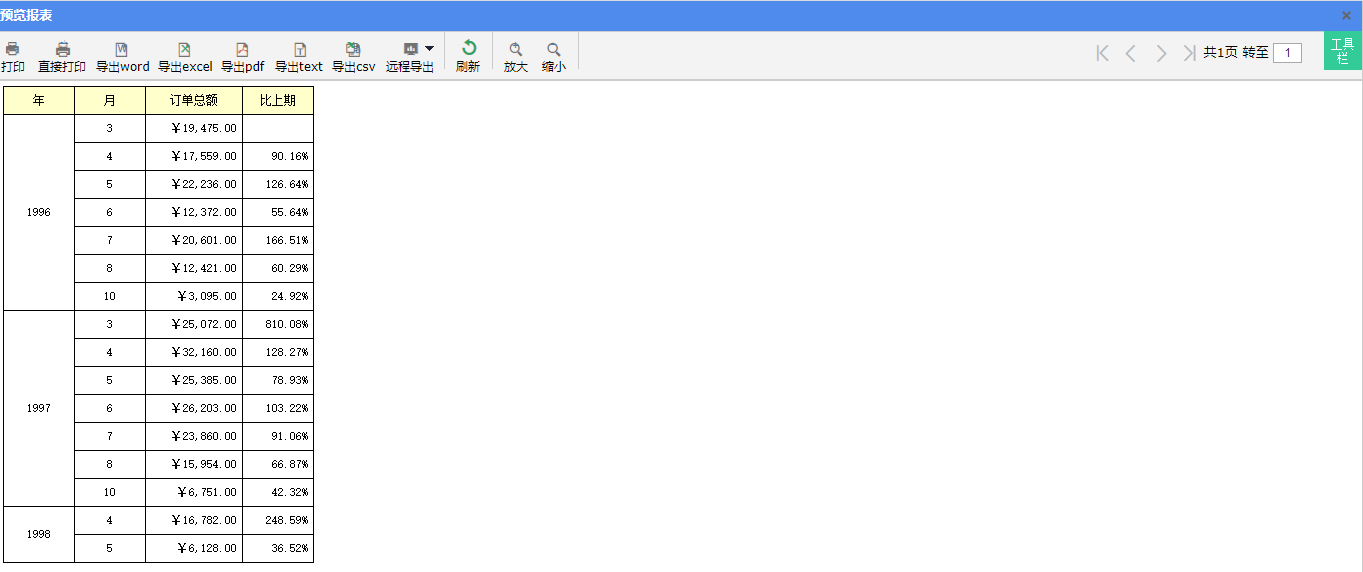Select the 1997 year cell
The height and width of the screenshot is (572, 1363).
click(x=39, y=408)
